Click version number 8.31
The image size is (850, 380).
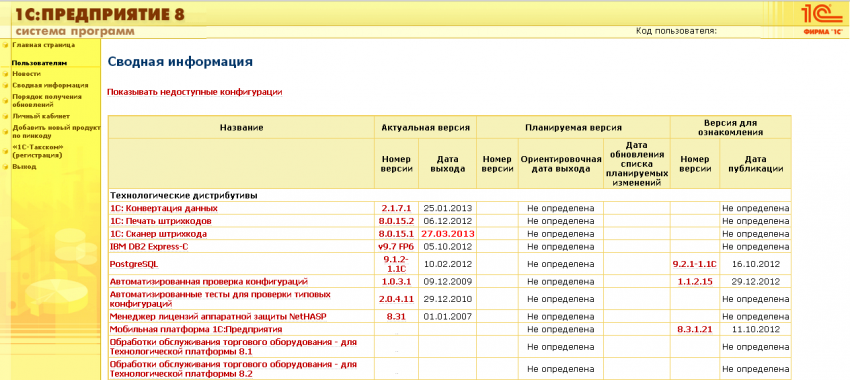[x=396, y=316]
